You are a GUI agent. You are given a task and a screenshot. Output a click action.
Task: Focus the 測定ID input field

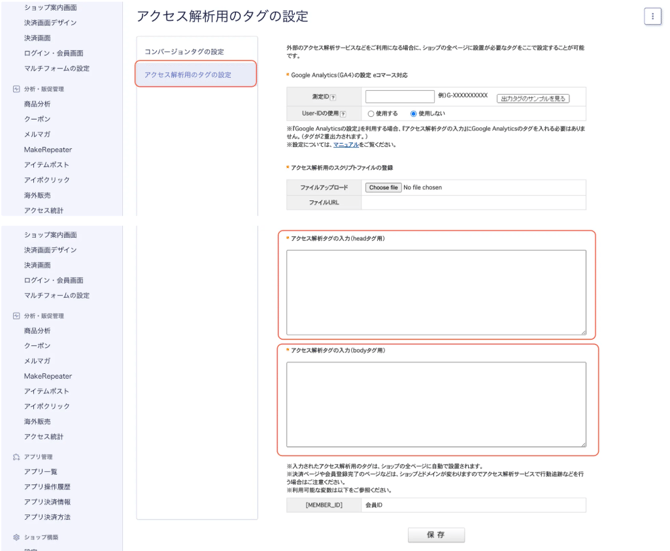tap(400, 96)
